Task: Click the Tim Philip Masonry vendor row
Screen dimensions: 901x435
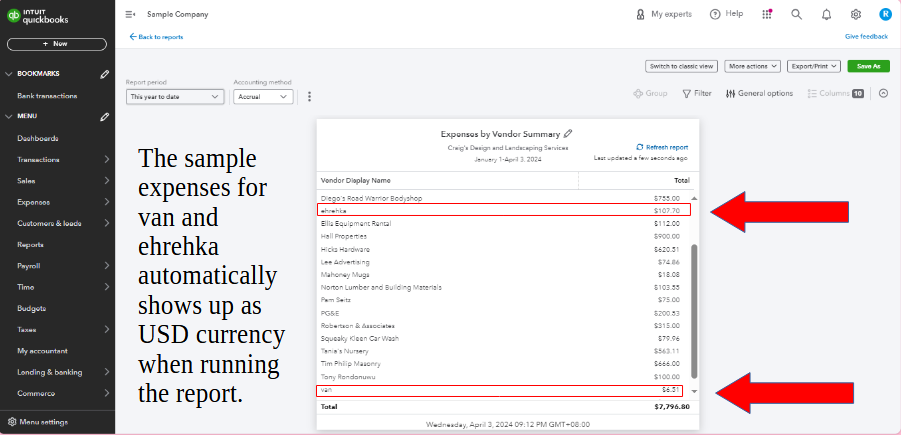Action: tap(504, 364)
